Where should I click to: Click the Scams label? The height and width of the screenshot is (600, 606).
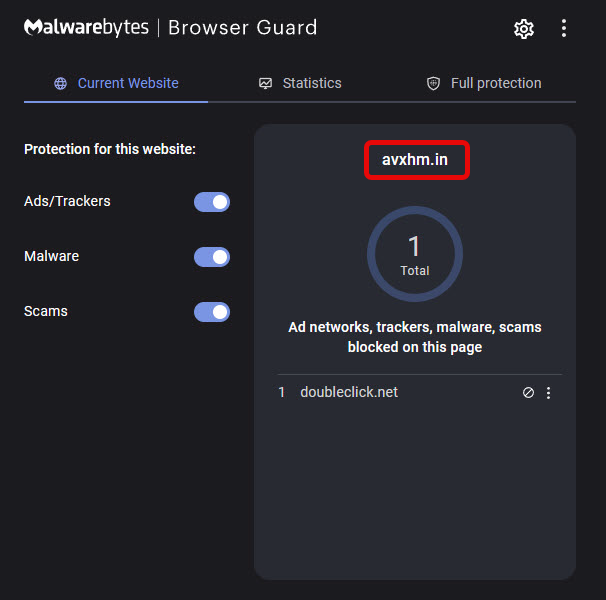[x=46, y=311]
